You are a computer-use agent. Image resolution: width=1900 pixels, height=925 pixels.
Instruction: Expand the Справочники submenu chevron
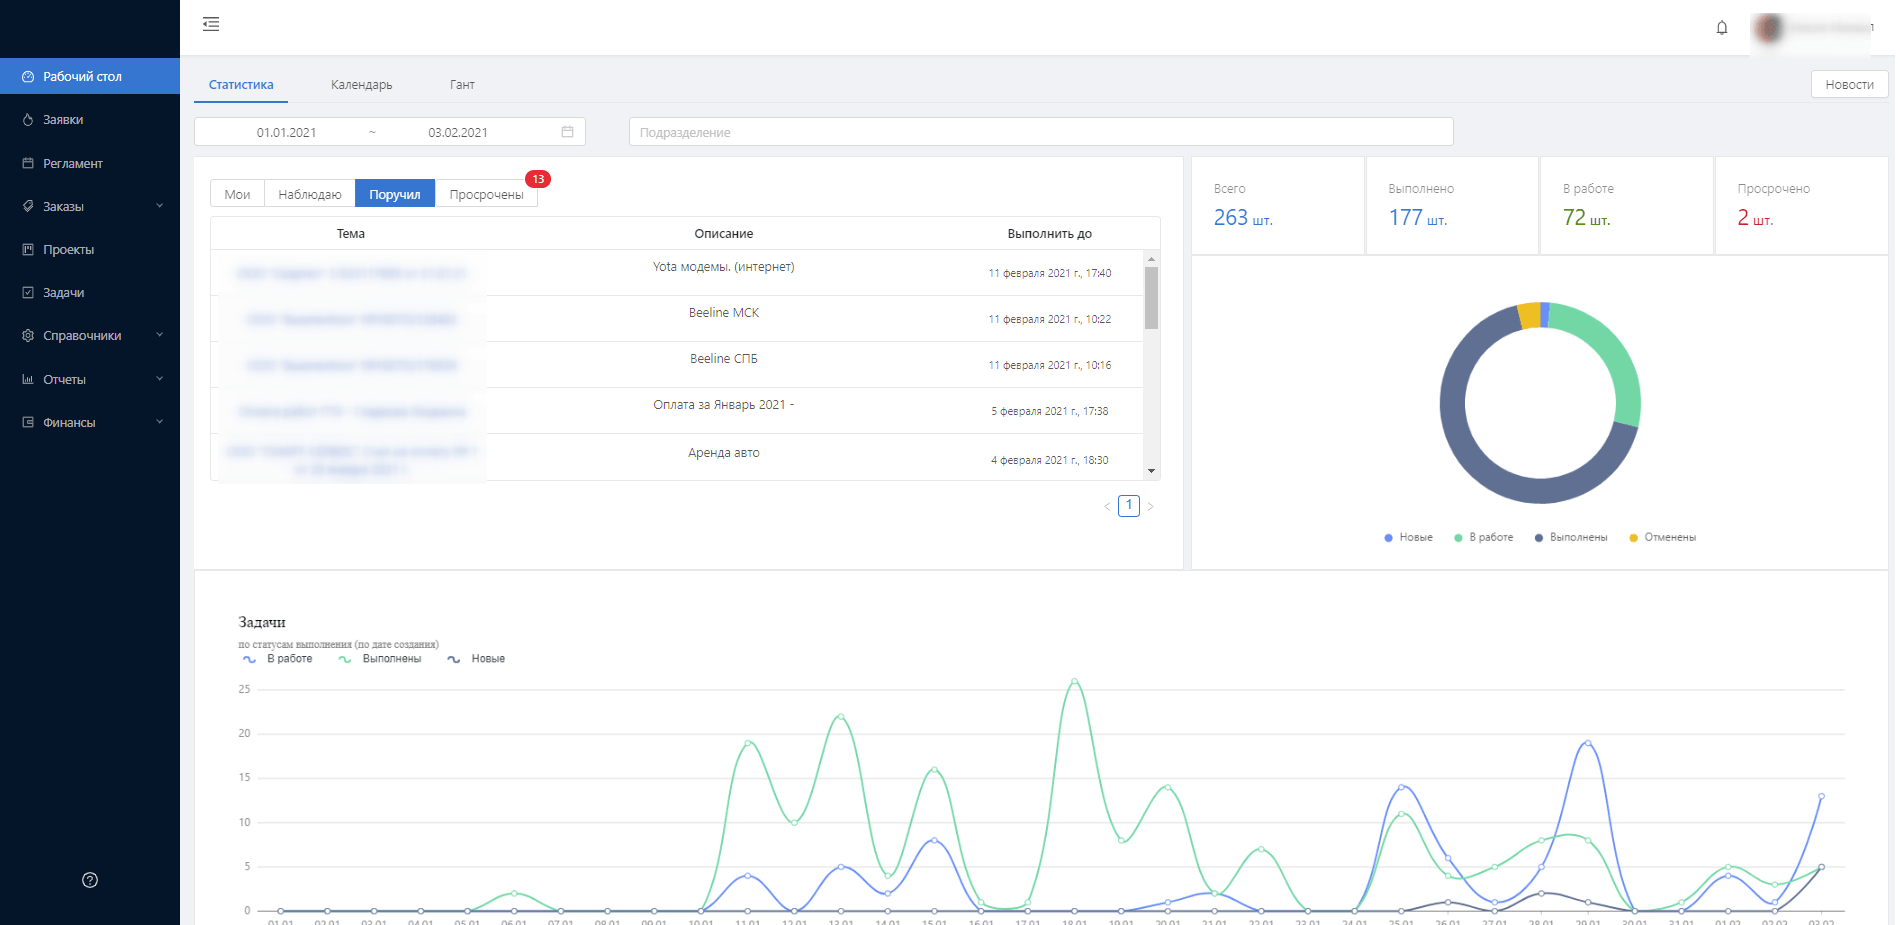click(x=160, y=335)
